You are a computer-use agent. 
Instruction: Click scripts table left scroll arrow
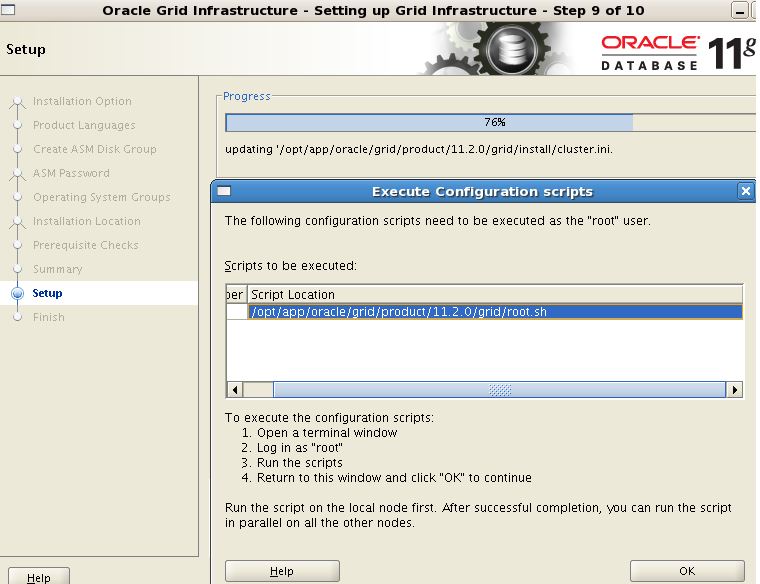[235, 390]
